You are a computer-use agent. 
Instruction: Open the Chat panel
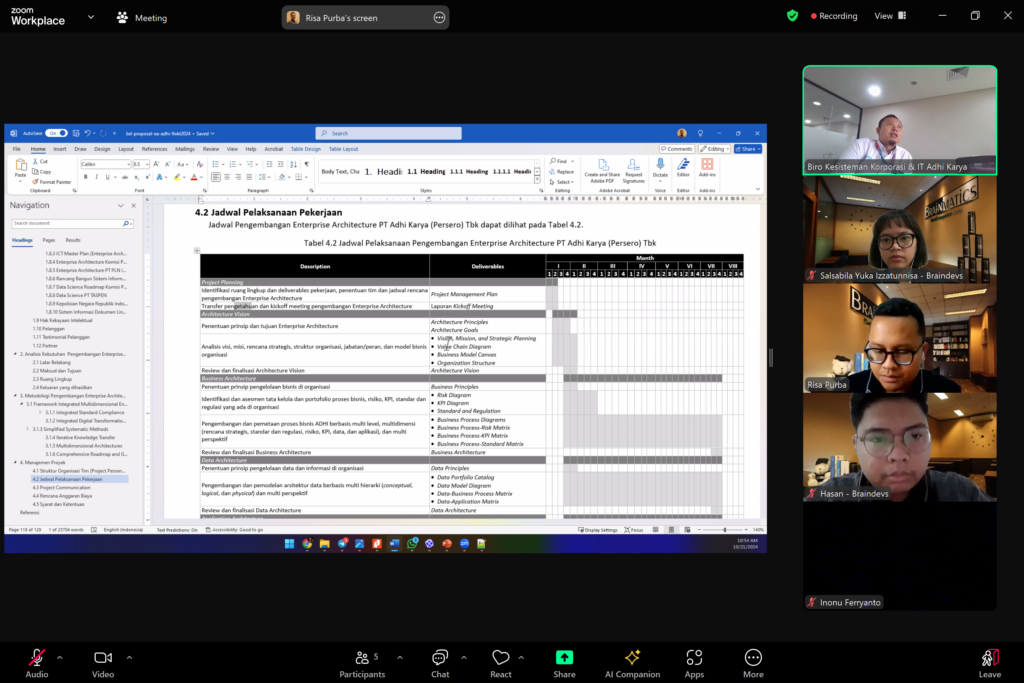439,658
